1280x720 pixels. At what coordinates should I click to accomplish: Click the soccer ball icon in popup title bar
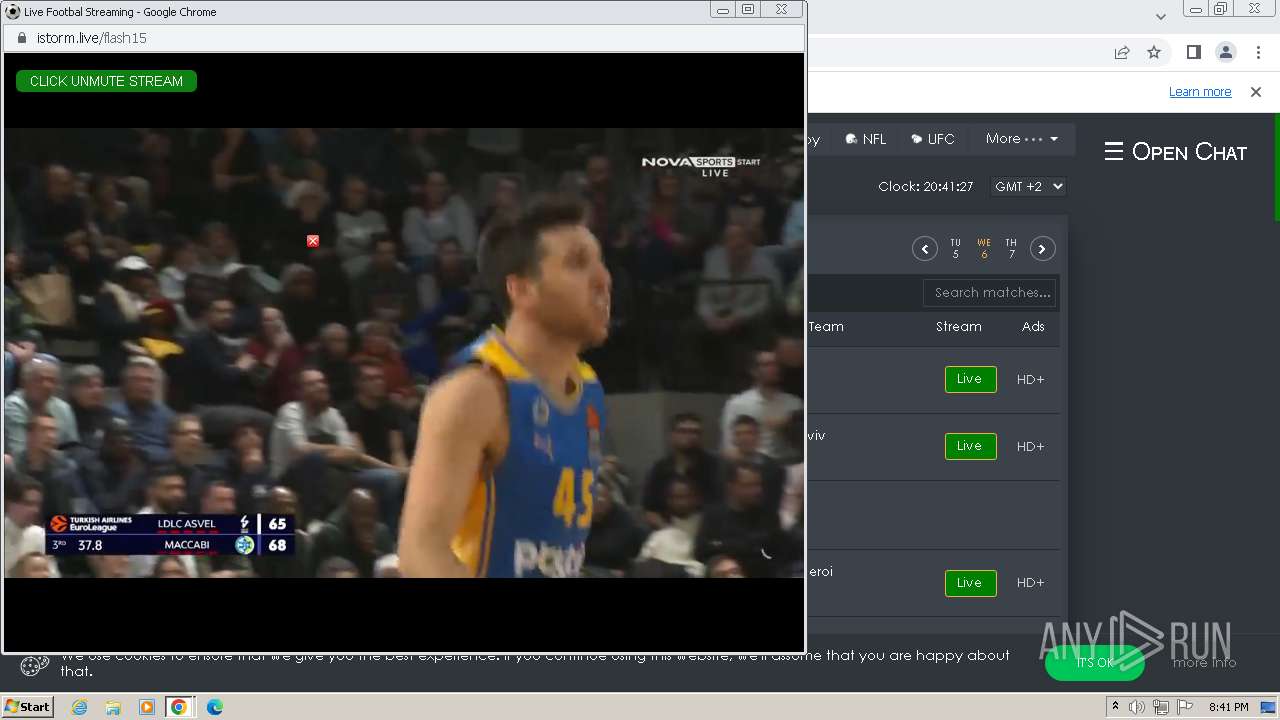[x=13, y=12]
